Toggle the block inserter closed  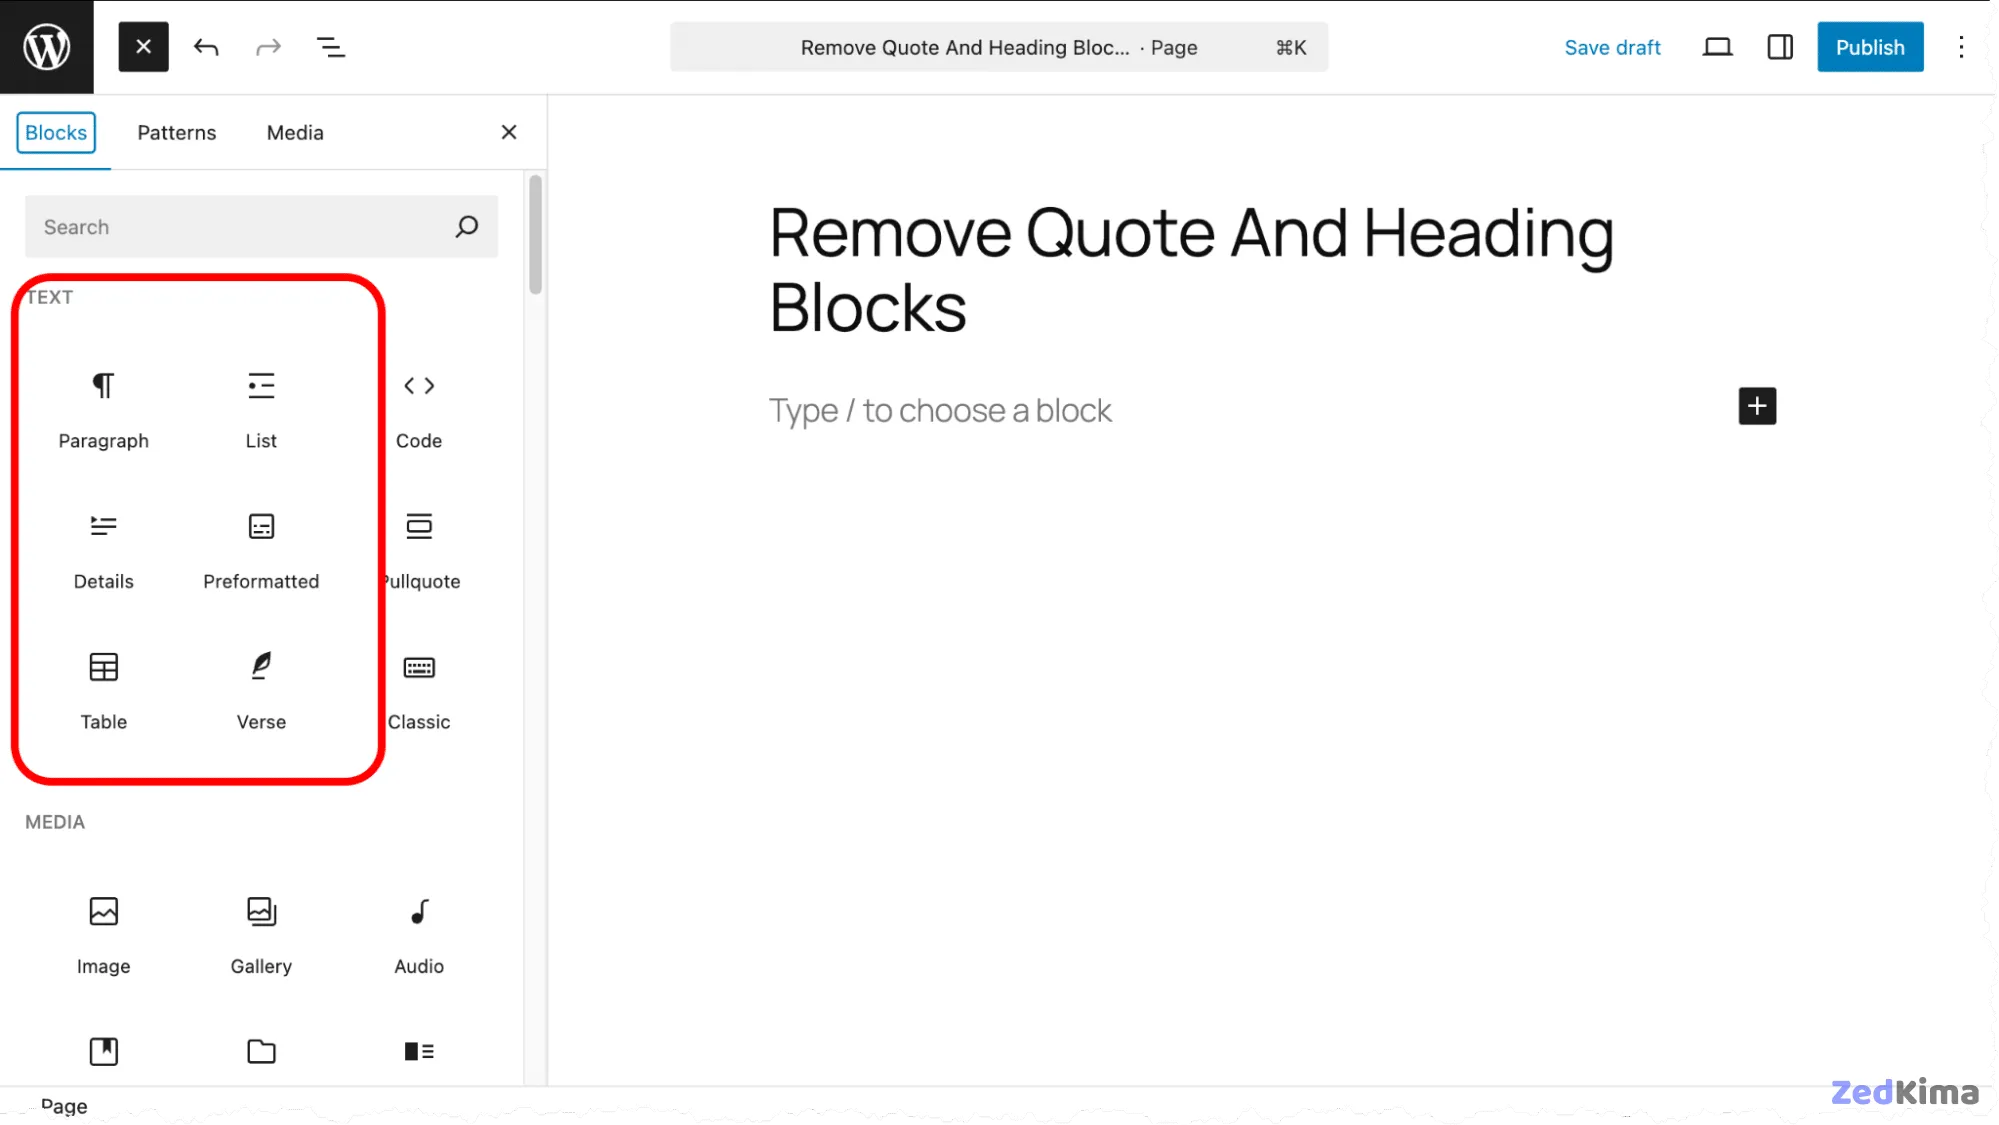coord(143,47)
